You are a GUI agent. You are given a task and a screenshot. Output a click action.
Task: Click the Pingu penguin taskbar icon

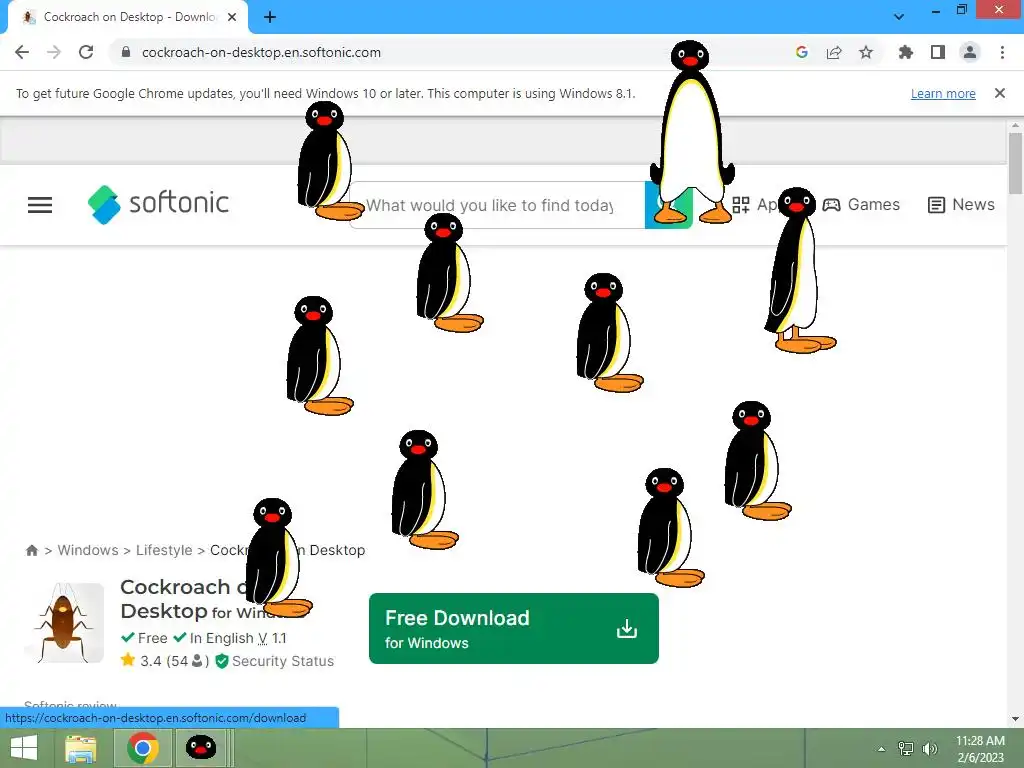point(200,748)
